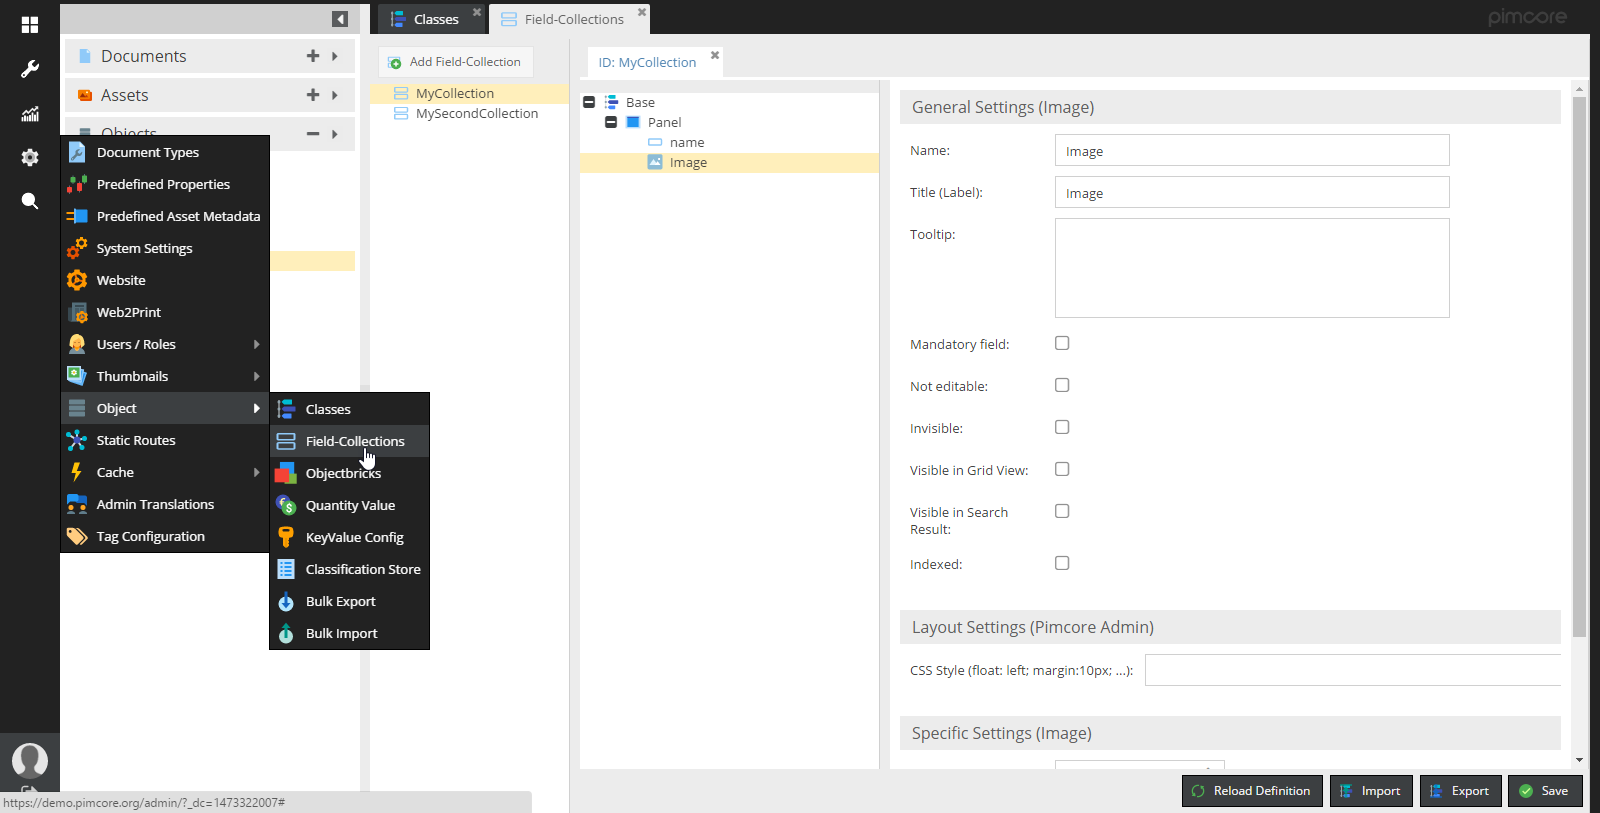Select Objectbricks from the Object submenu
Viewport: 1600px width, 813px height.
coord(343,473)
